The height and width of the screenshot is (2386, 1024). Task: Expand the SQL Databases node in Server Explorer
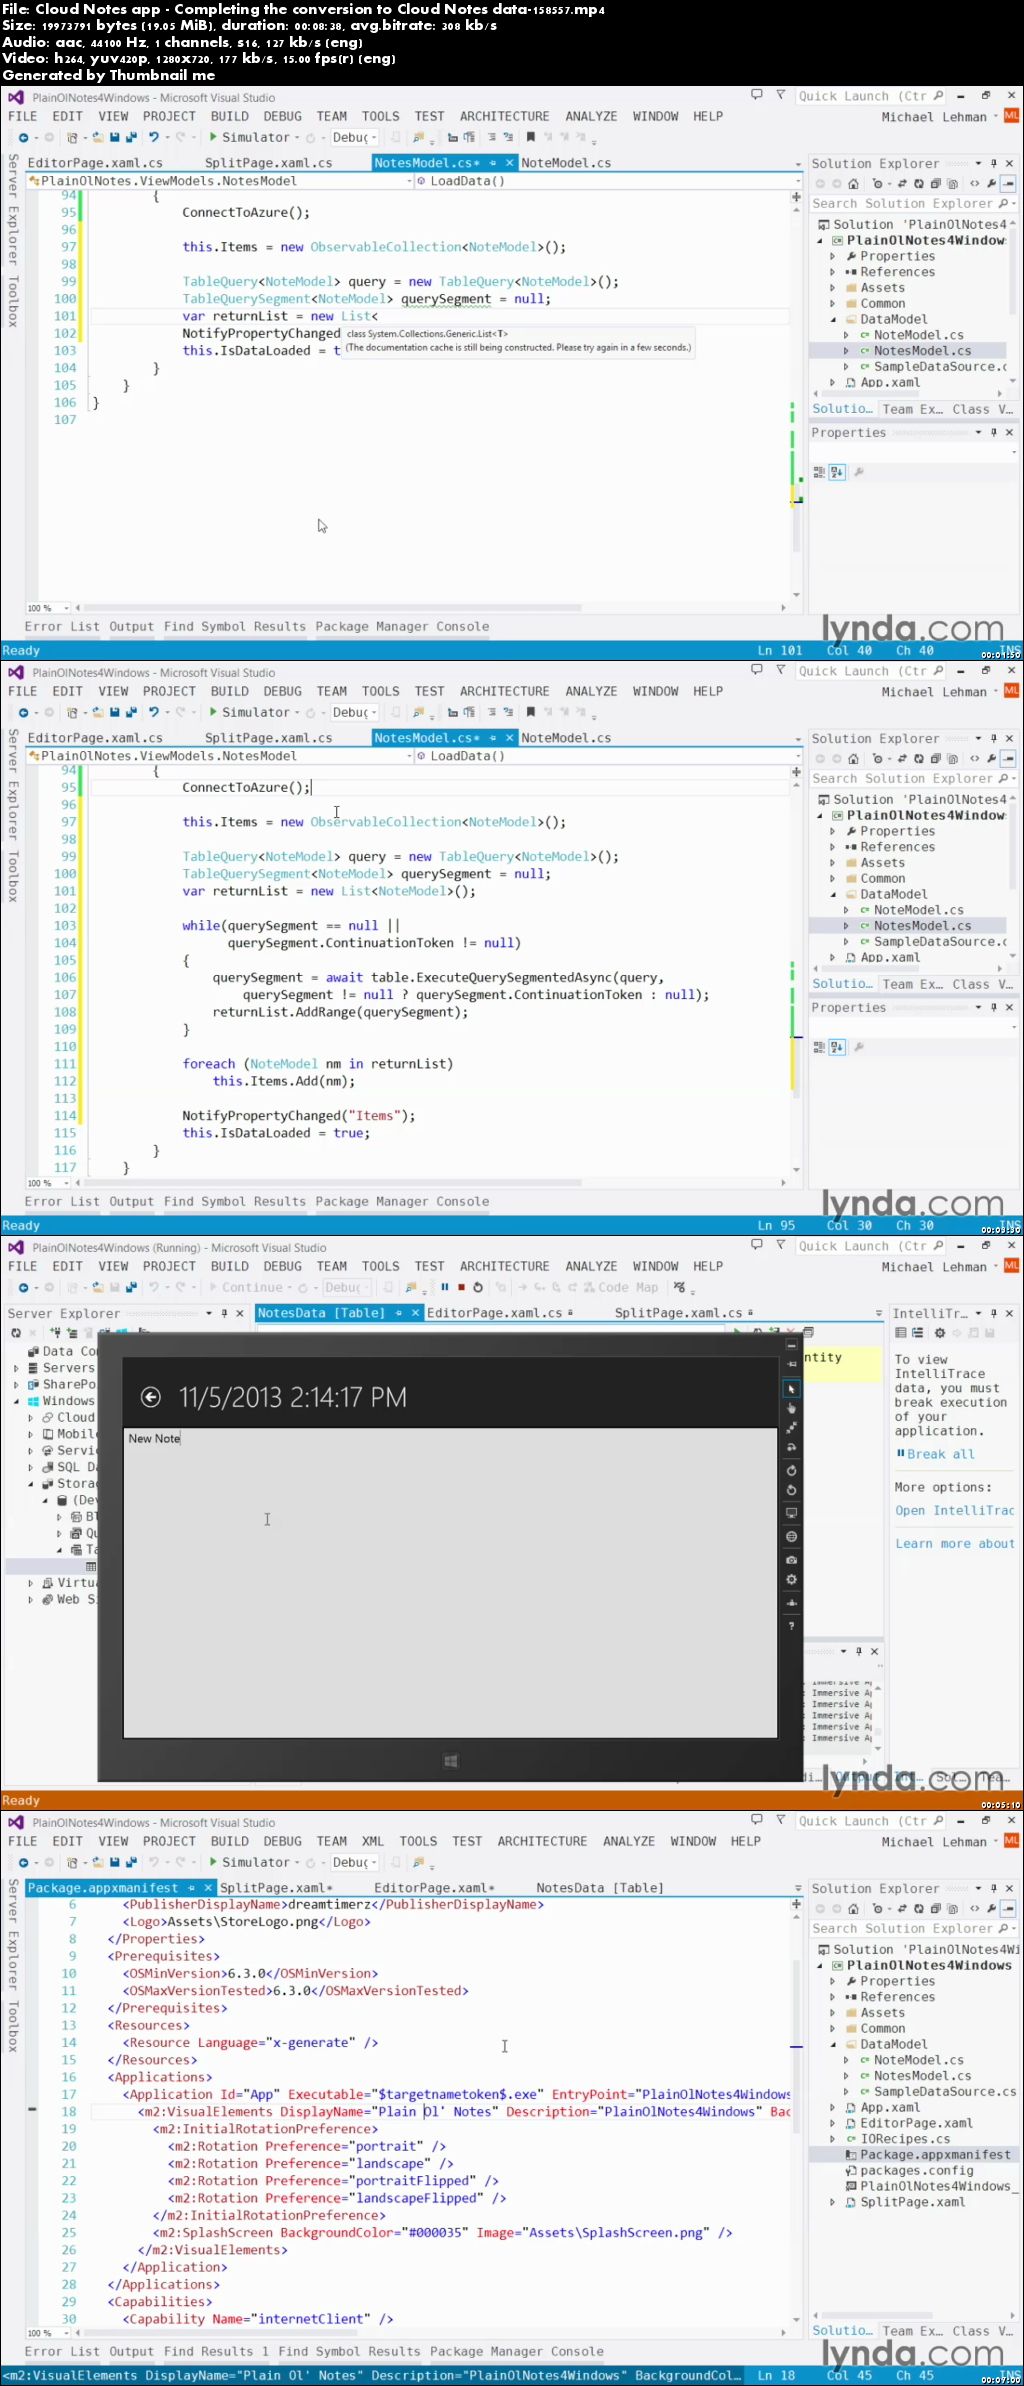coord(30,1467)
